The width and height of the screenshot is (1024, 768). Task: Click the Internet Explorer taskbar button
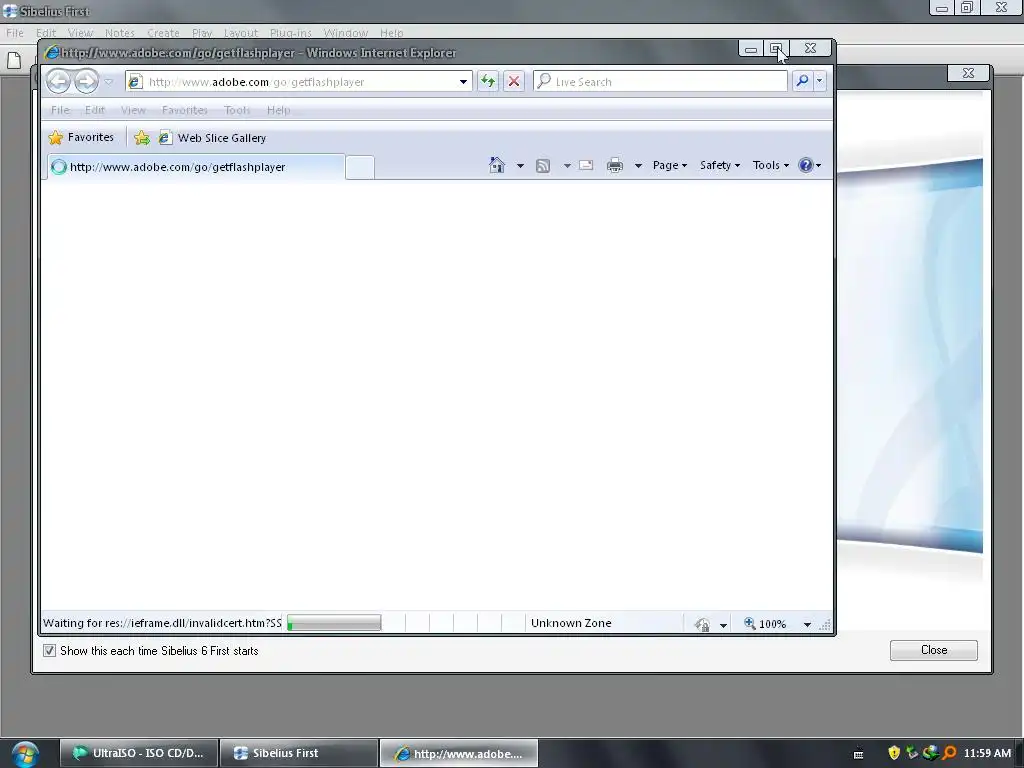(459, 753)
